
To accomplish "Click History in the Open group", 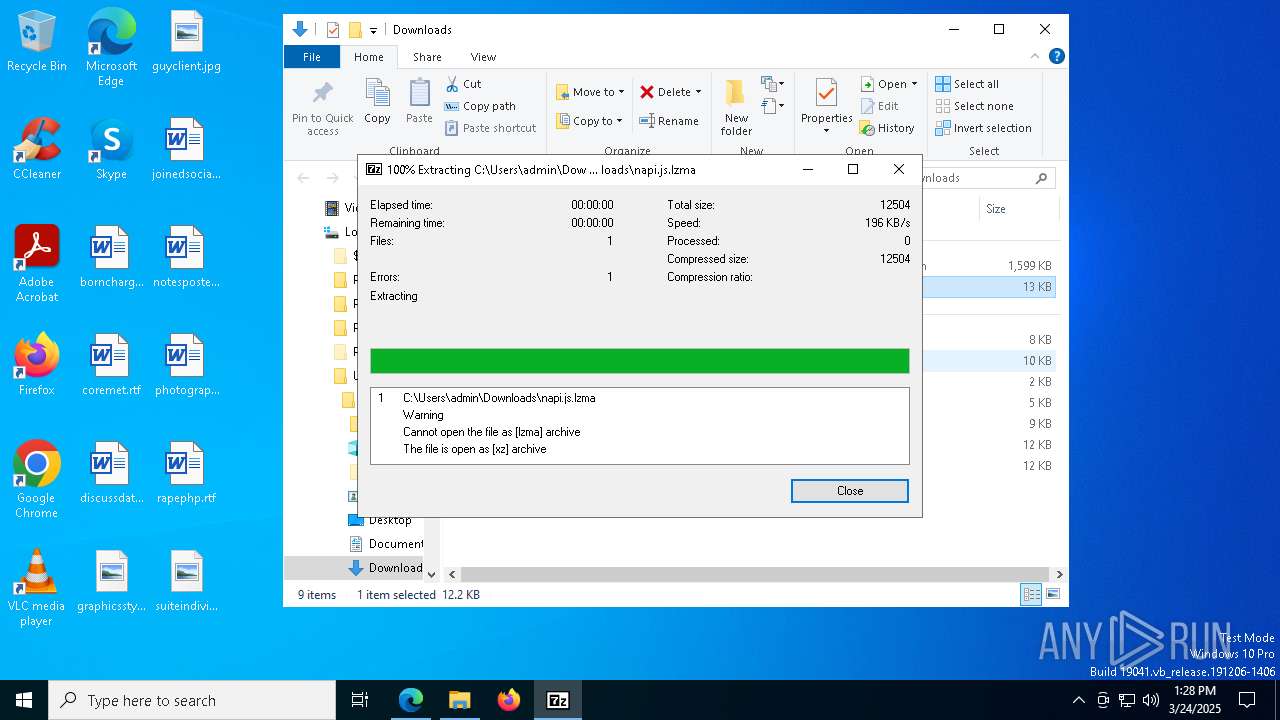I will point(887,128).
